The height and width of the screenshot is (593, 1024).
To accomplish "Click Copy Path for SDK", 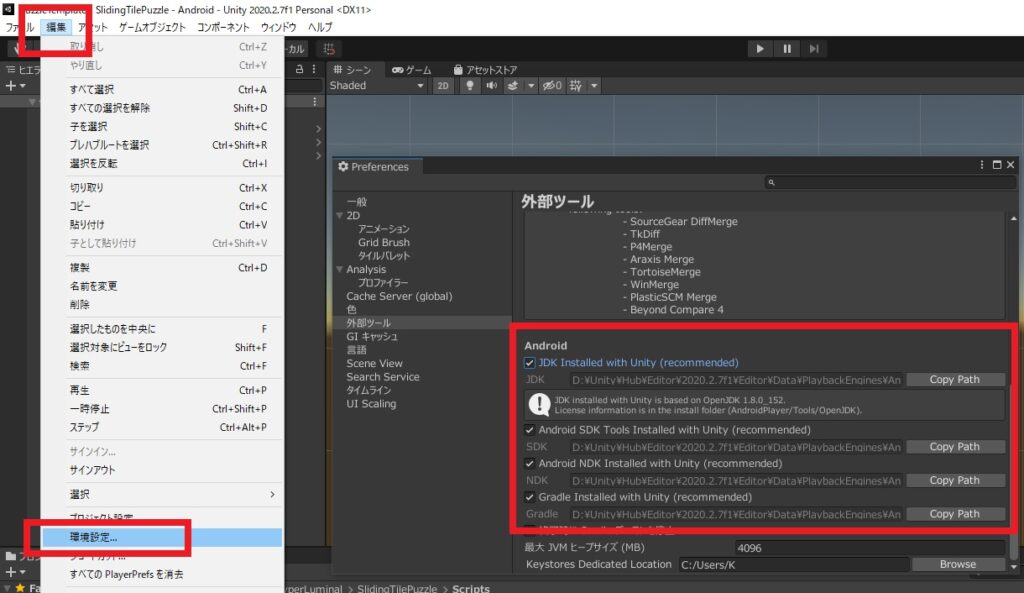I will [x=955, y=447].
